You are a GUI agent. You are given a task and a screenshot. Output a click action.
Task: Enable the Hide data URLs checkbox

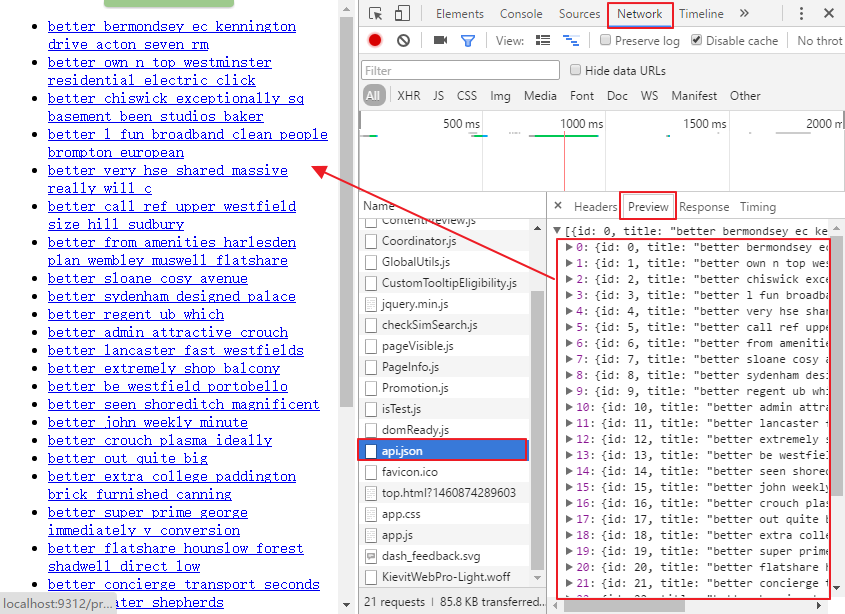click(x=576, y=70)
